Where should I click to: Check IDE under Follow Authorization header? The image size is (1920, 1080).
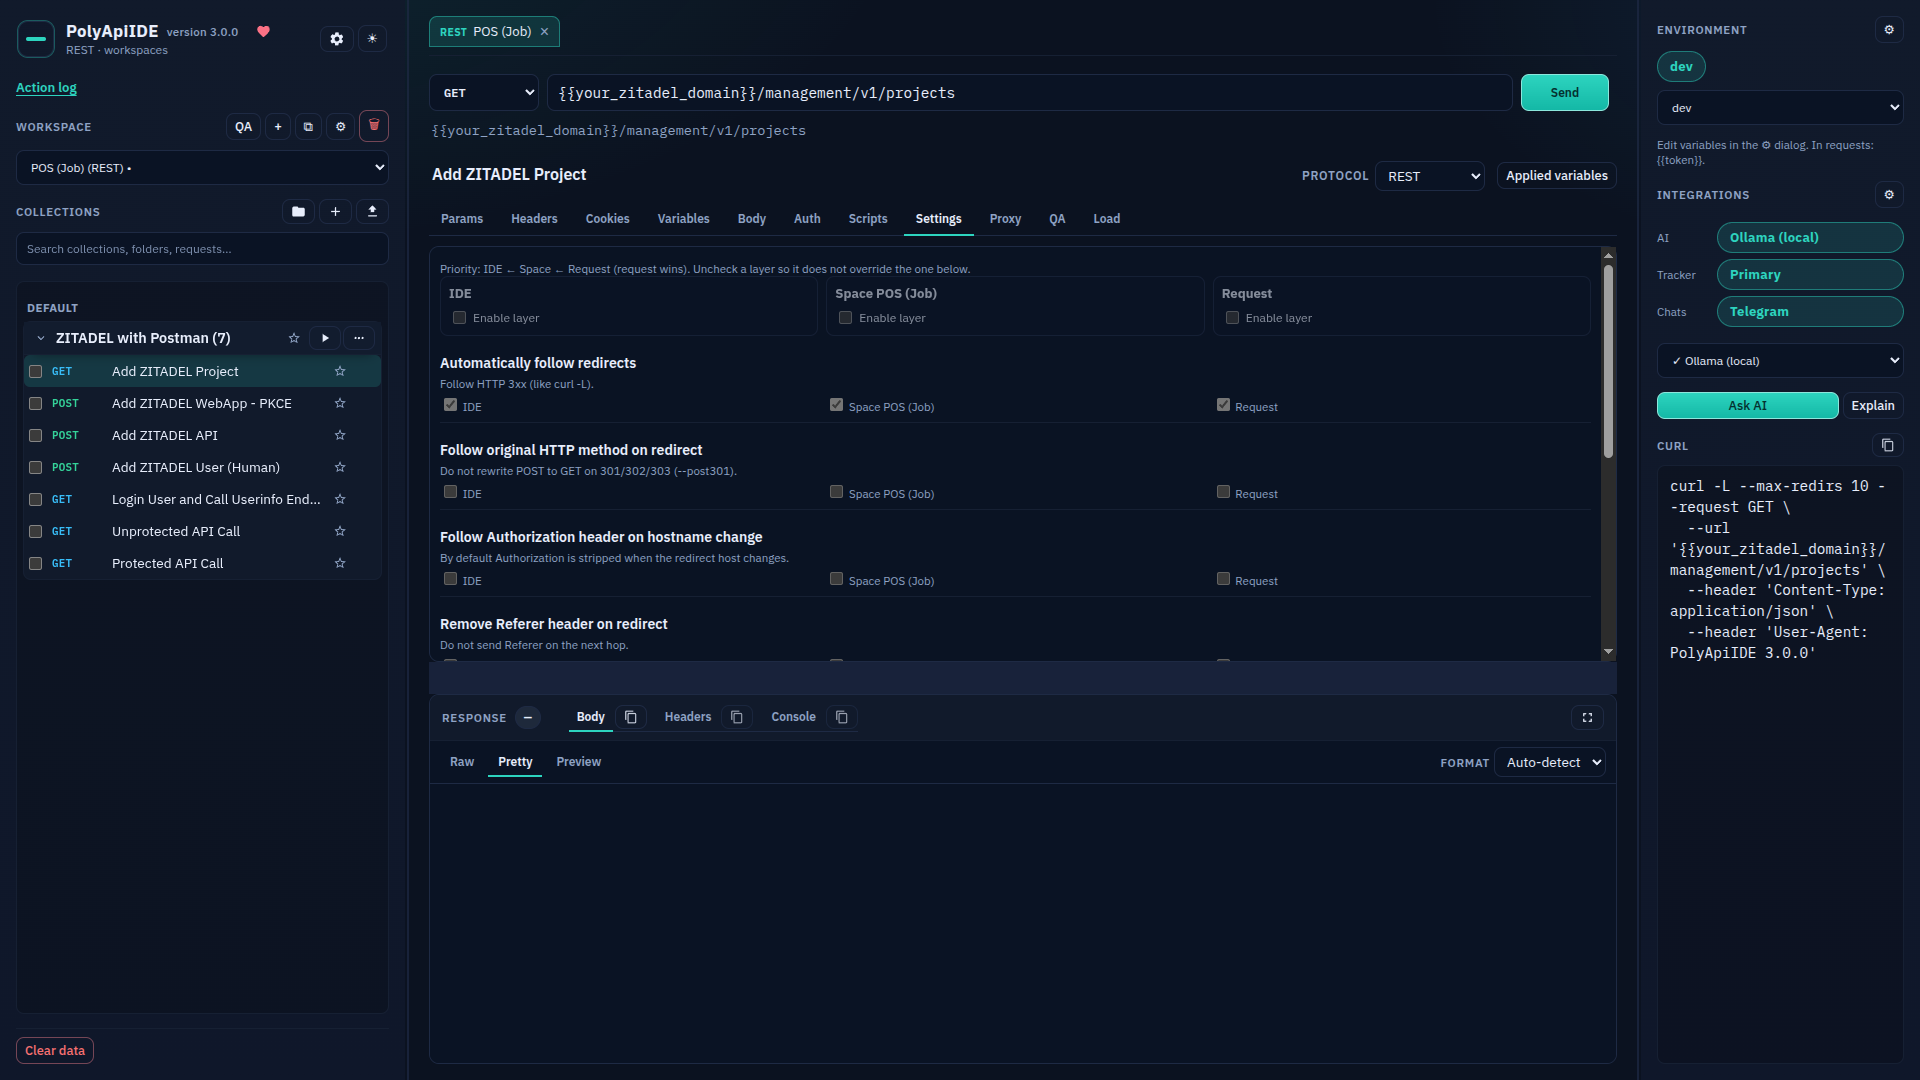(x=451, y=579)
